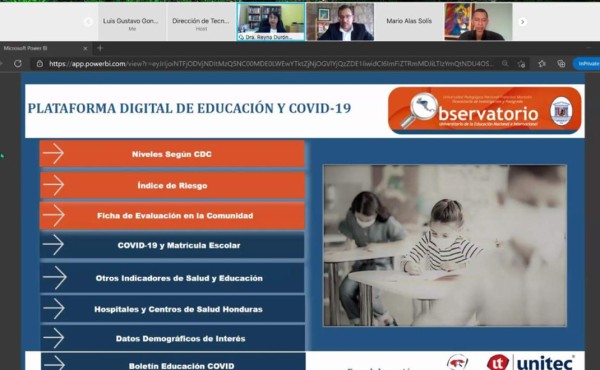Click the magnifying glass map in Observatorio logo
Screen dimensions: 600x370
point(420,110)
